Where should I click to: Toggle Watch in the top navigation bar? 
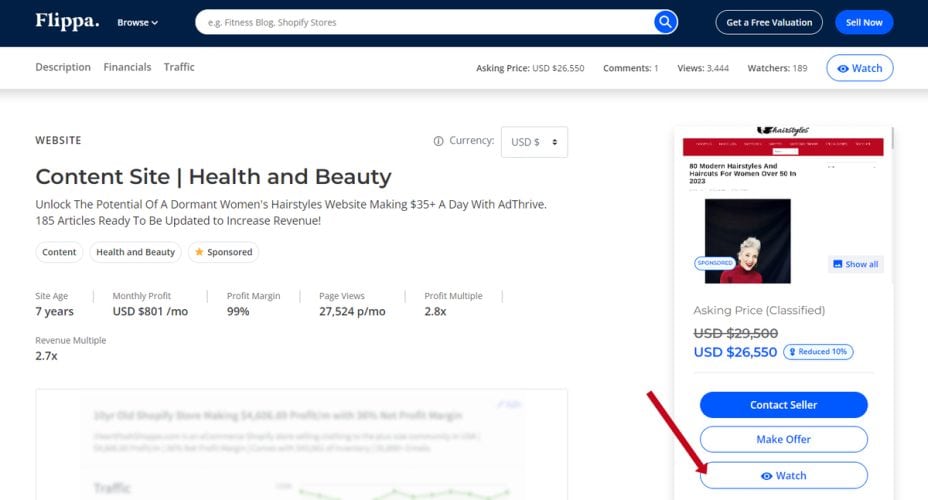[859, 68]
